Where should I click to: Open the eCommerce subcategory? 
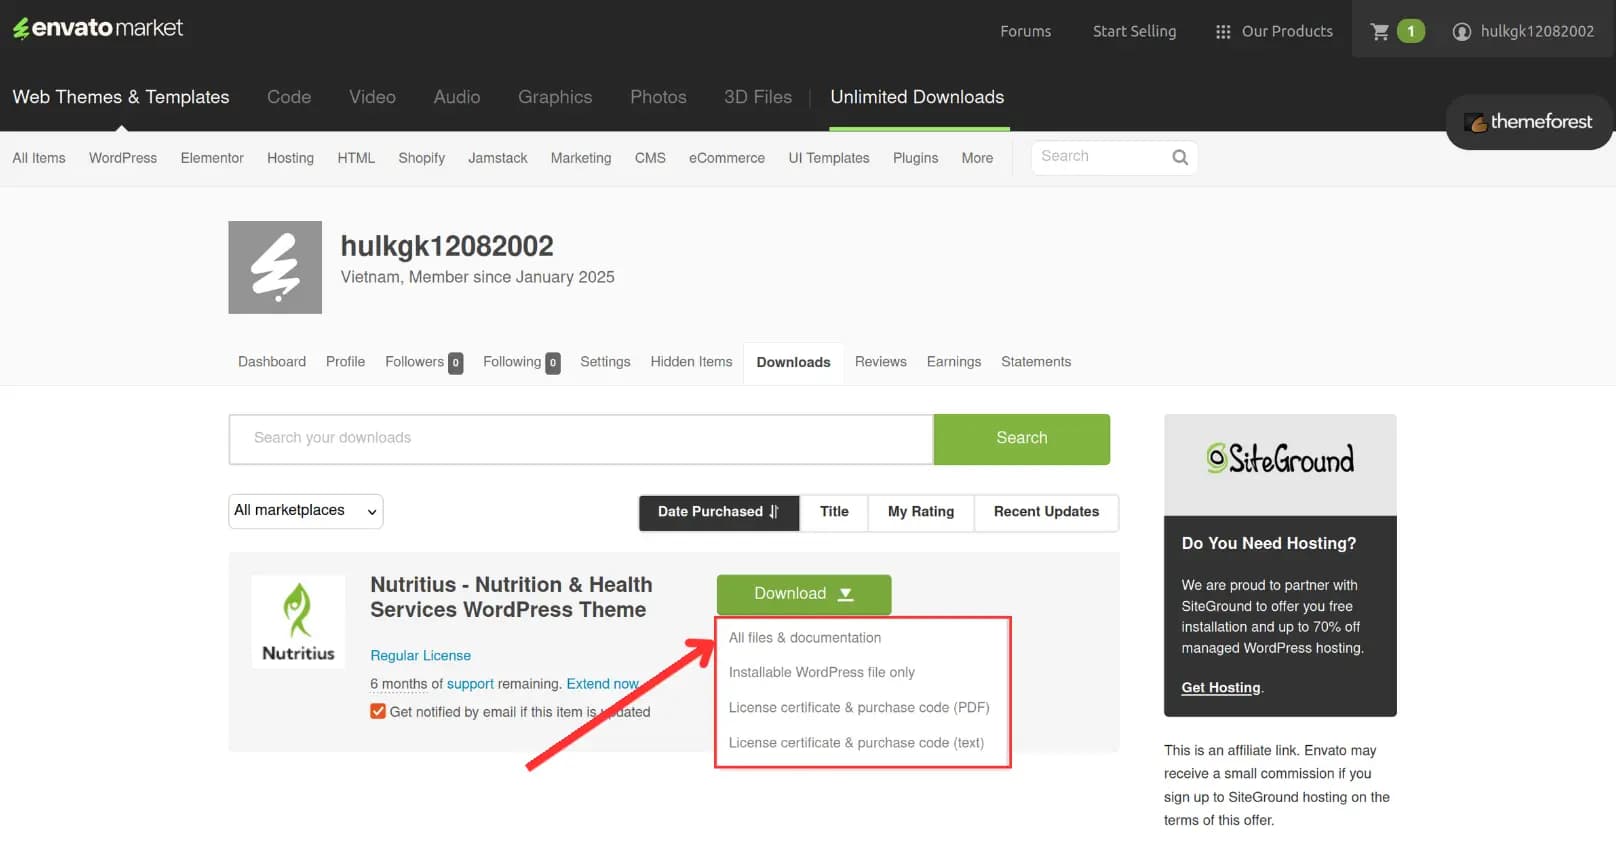coord(727,158)
